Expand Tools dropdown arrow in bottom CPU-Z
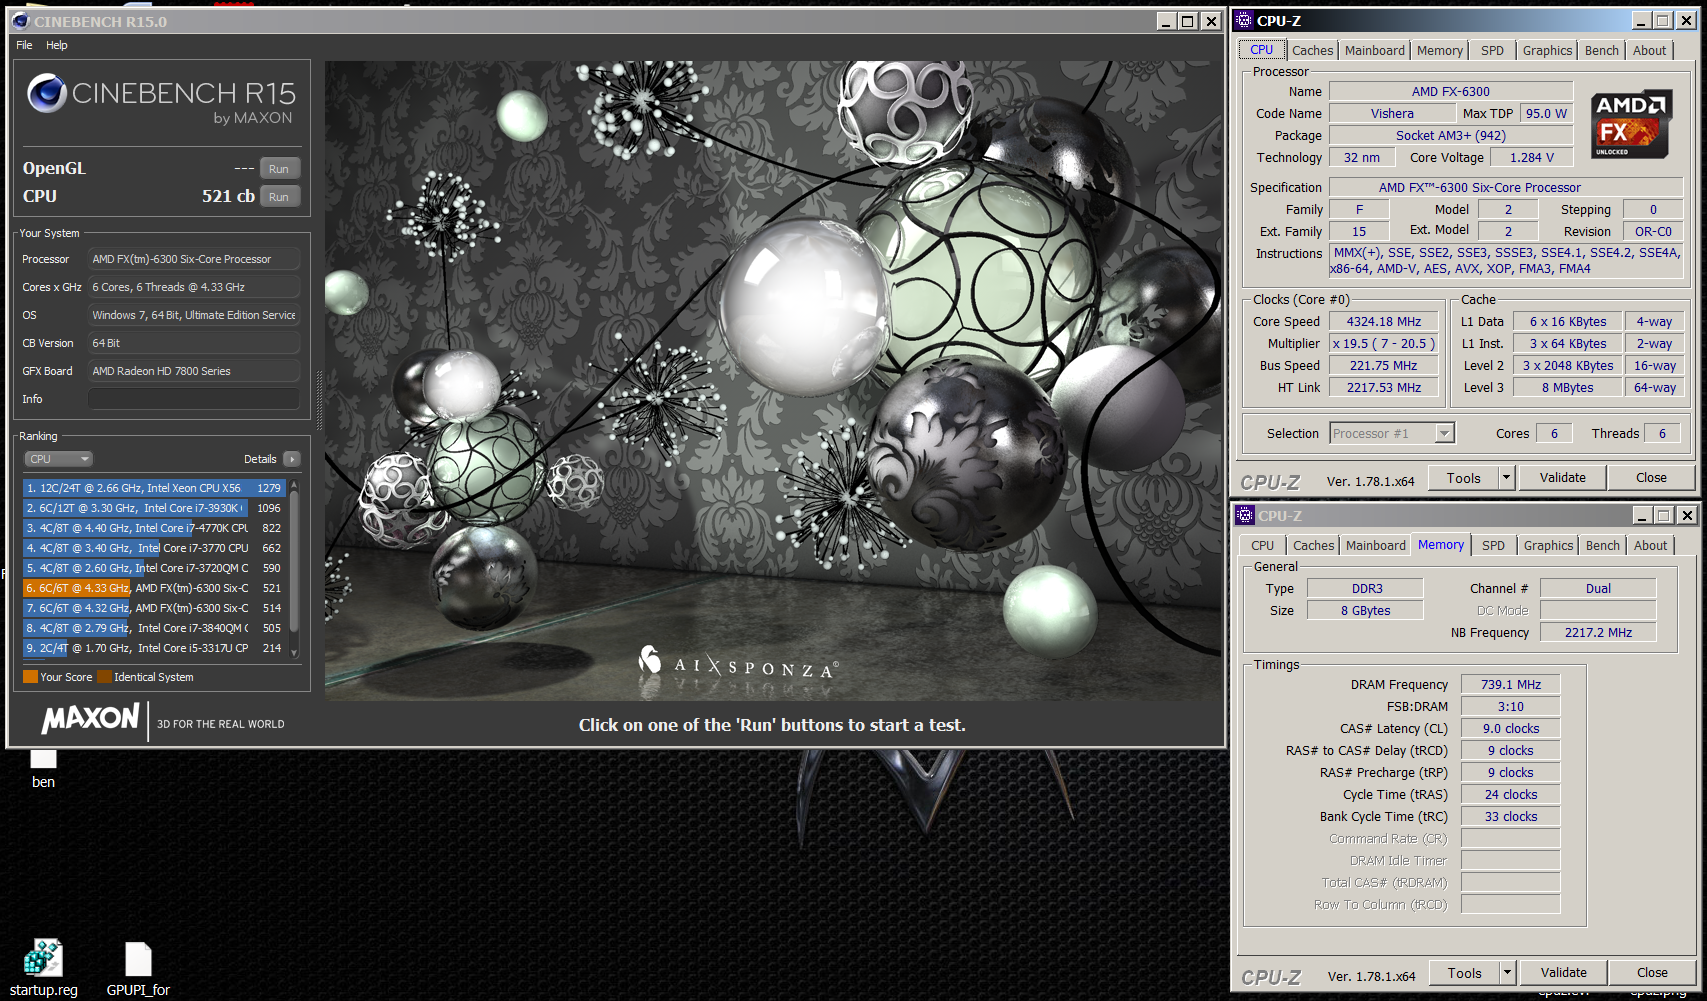 (1507, 972)
